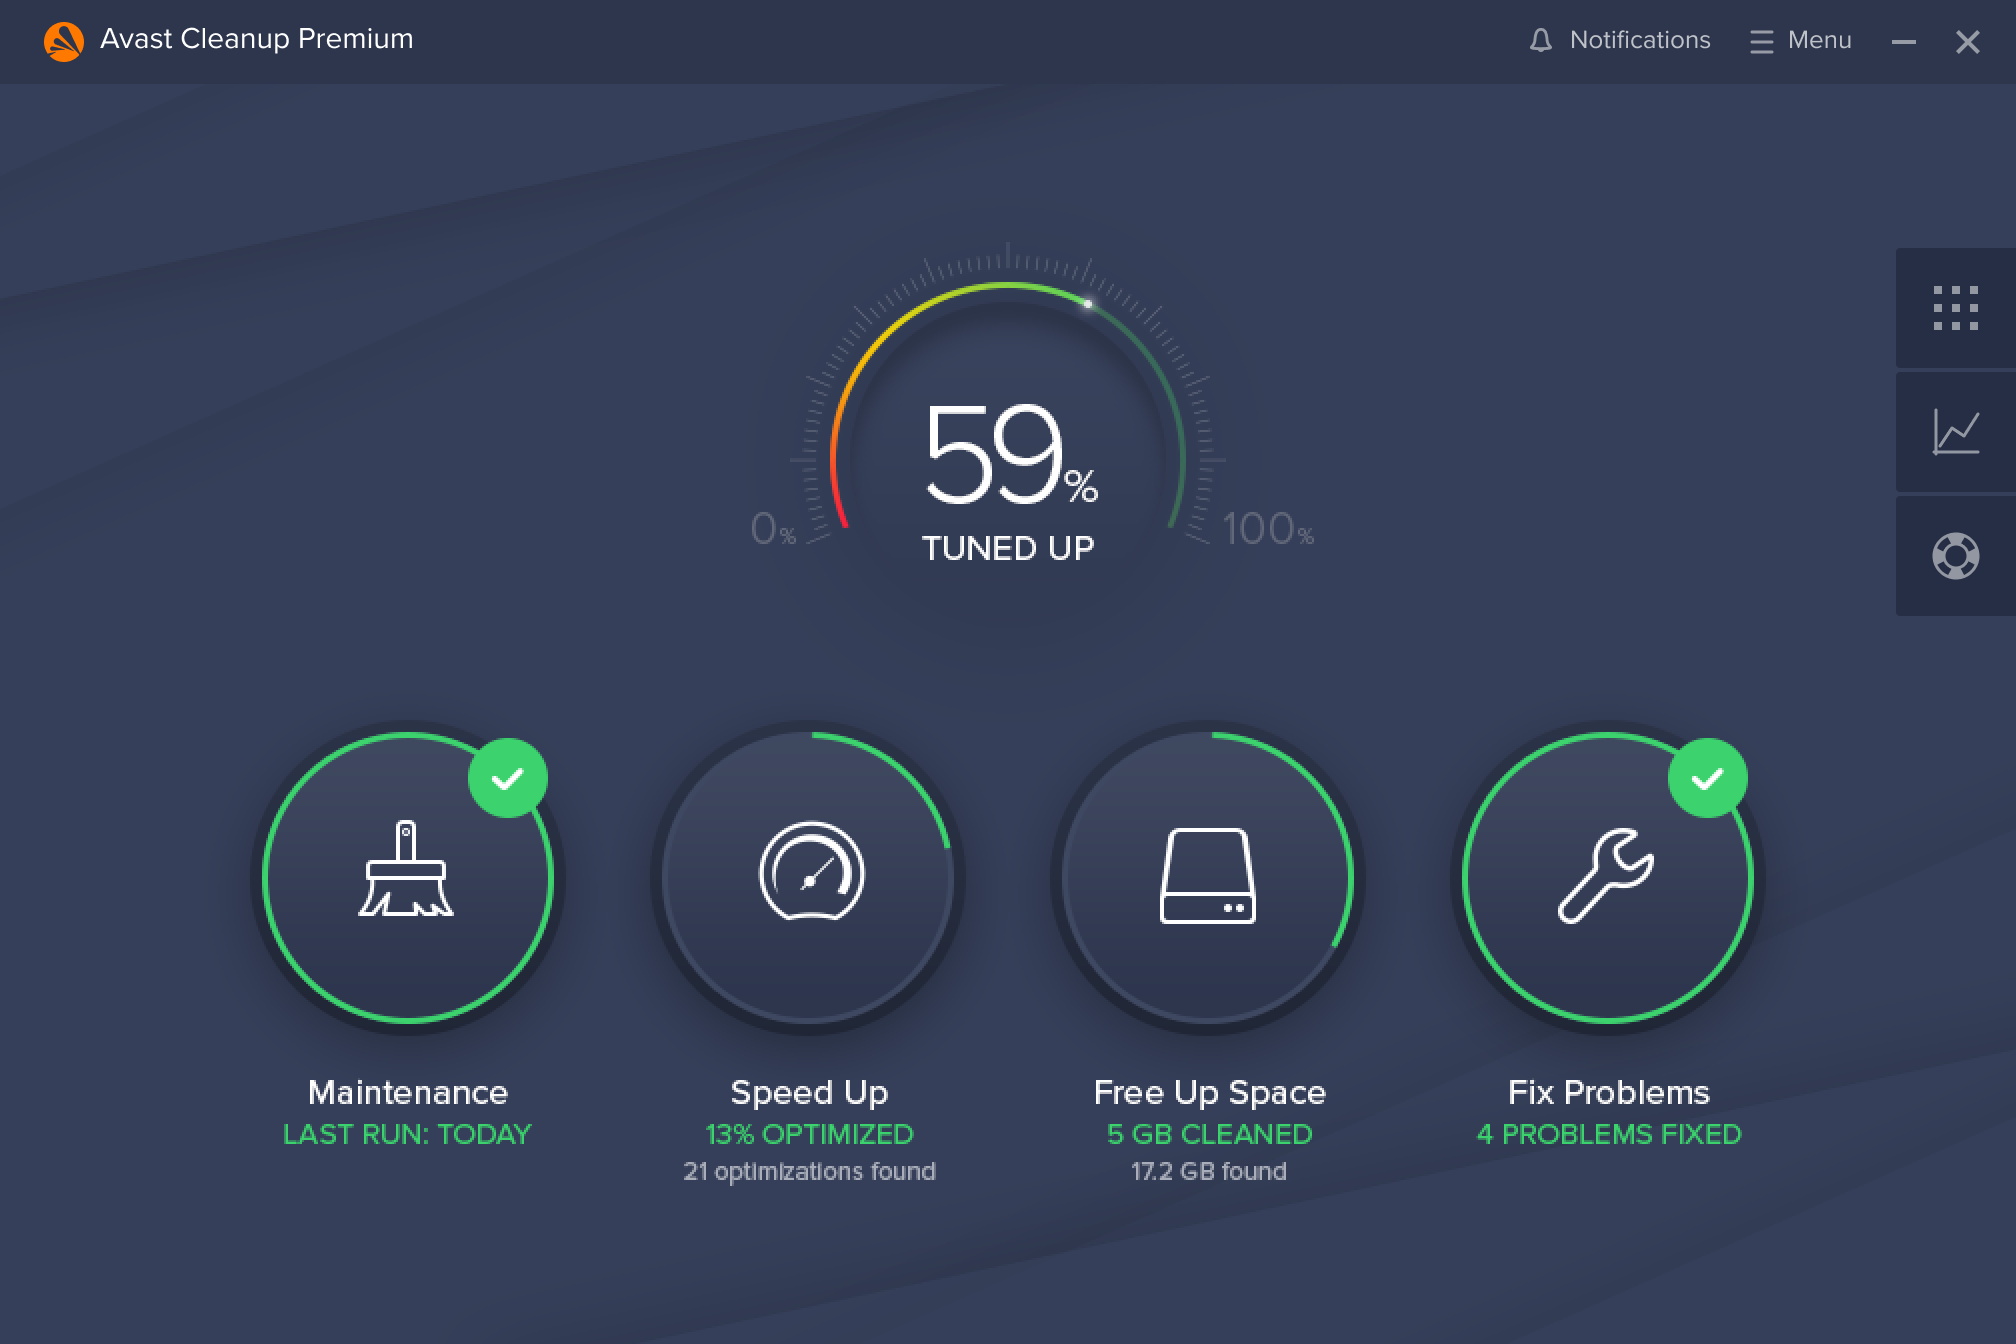Click the Maintenance broom icon
Image resolution: width=2016 pixels, height=1344 pixels.
[406, 869]
